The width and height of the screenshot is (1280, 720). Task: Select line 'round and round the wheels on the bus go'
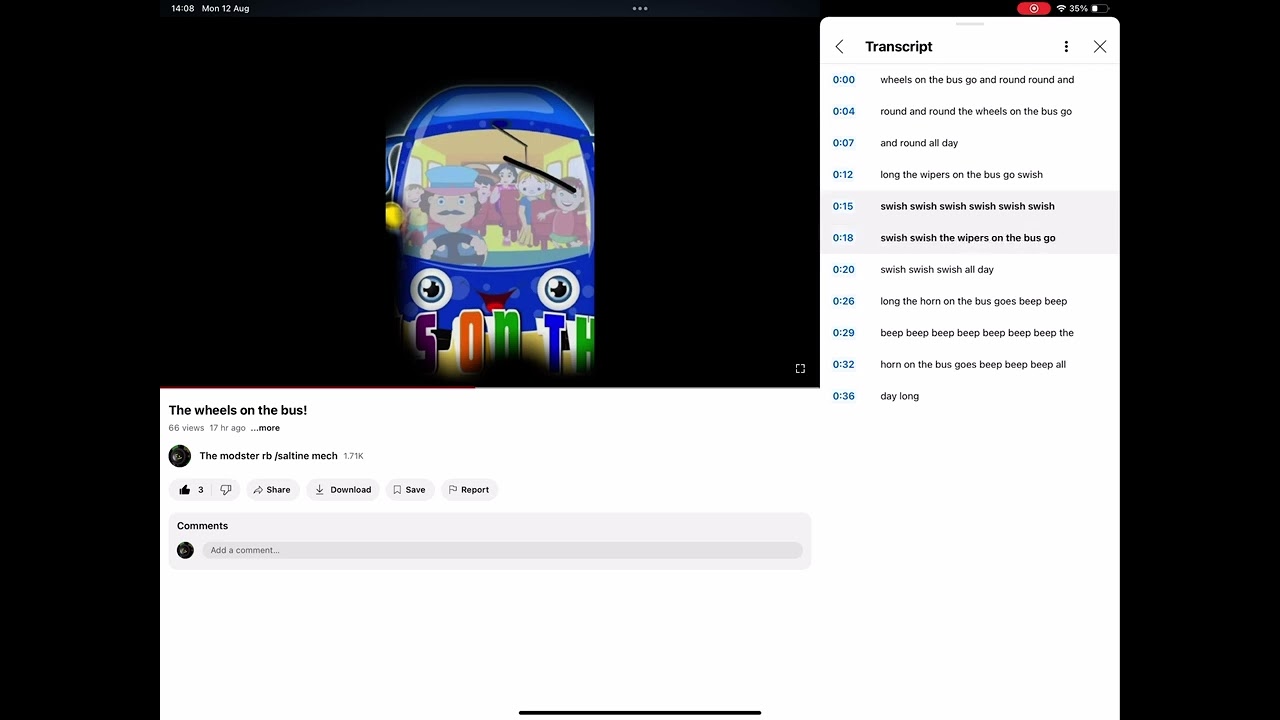click(x=976, y=111)
